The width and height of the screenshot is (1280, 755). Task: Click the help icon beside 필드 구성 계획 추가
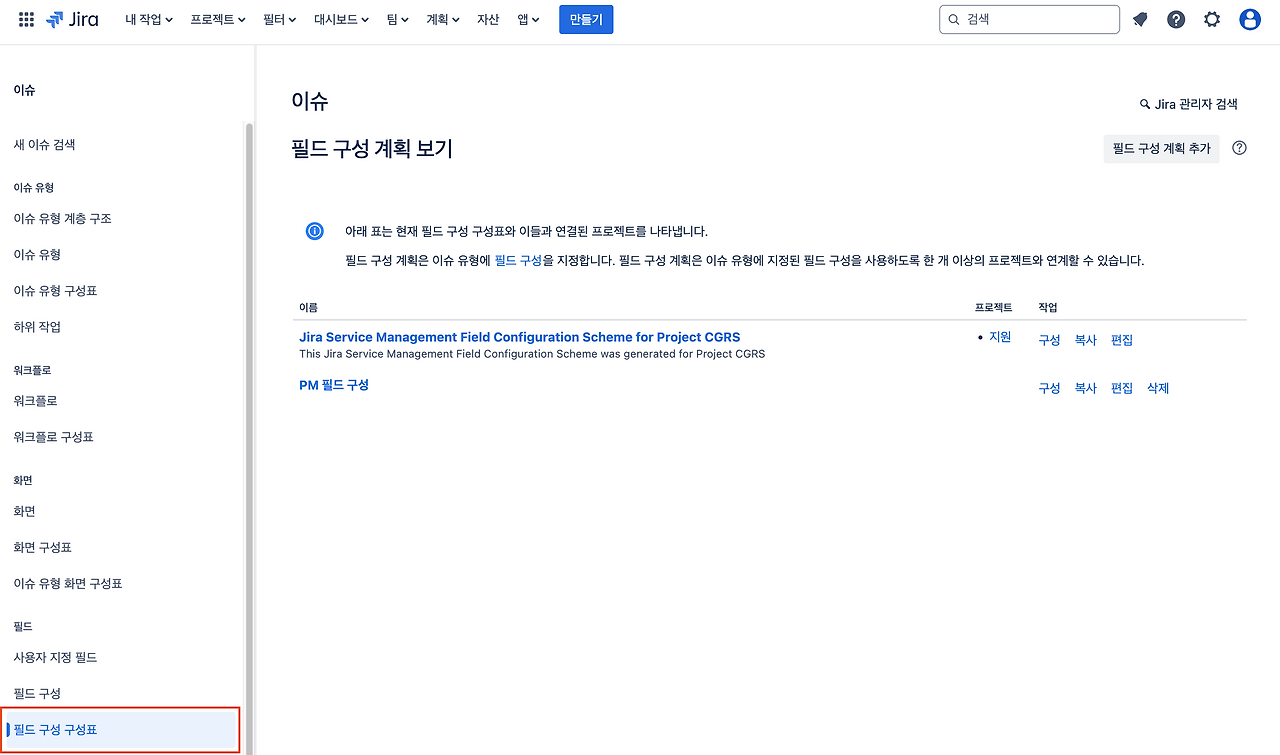(x=1238, y=147)
